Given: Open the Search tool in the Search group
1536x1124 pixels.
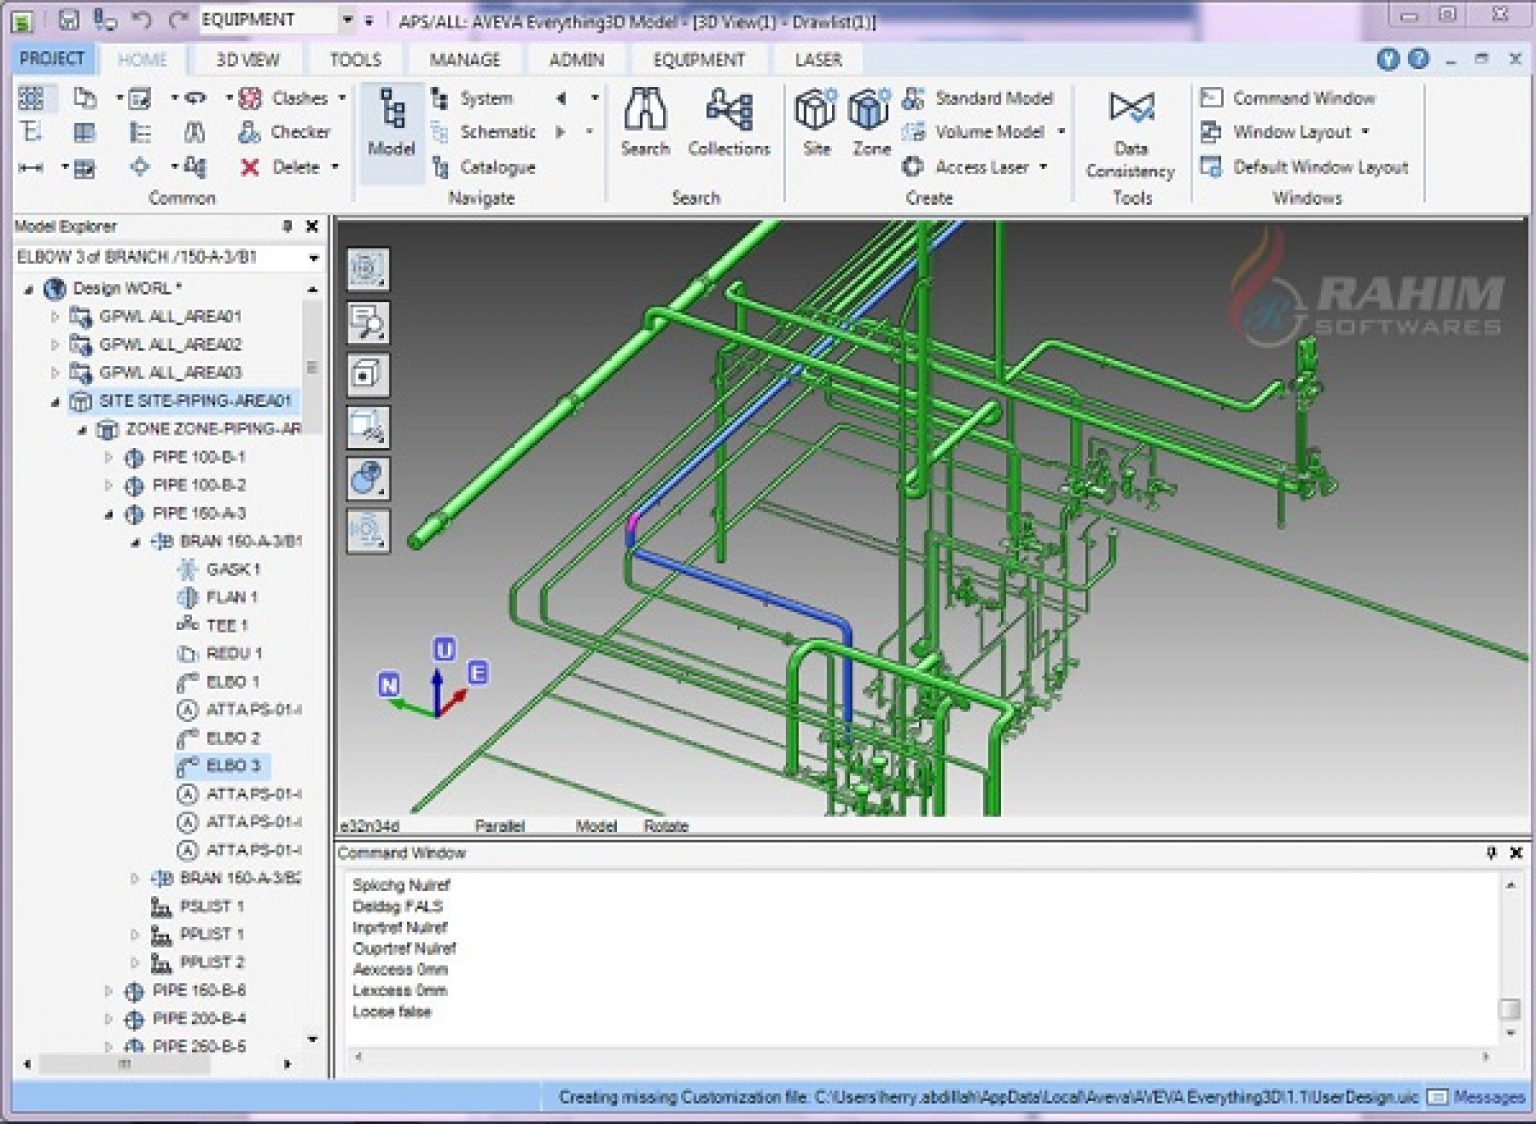Looking at the screenshot, I should [x=645, y=118].
